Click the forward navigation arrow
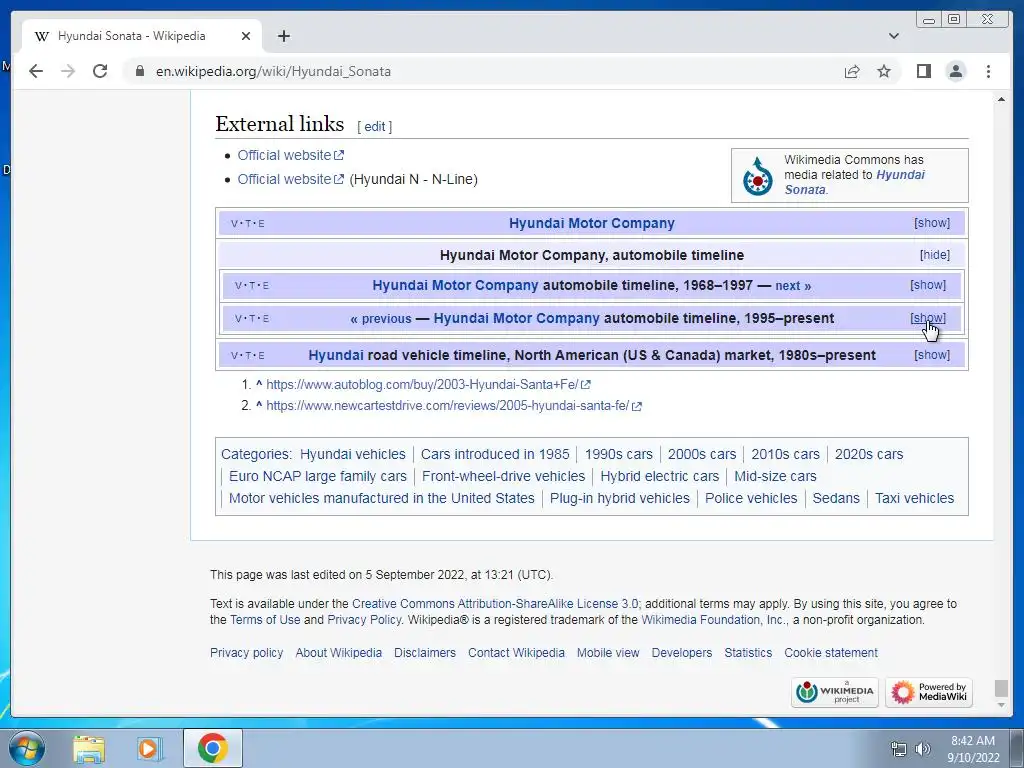The height and width of the screenshot is (768, 1024). [x=68, y=71]
